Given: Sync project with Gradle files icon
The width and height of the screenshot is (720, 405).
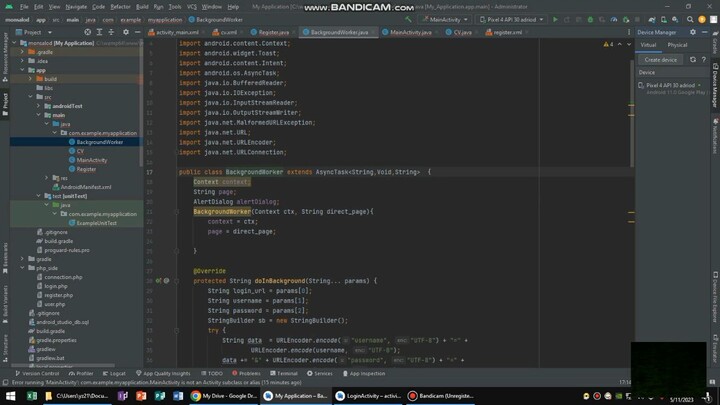Looking at the screenshot, I should [x=652, y=20].
